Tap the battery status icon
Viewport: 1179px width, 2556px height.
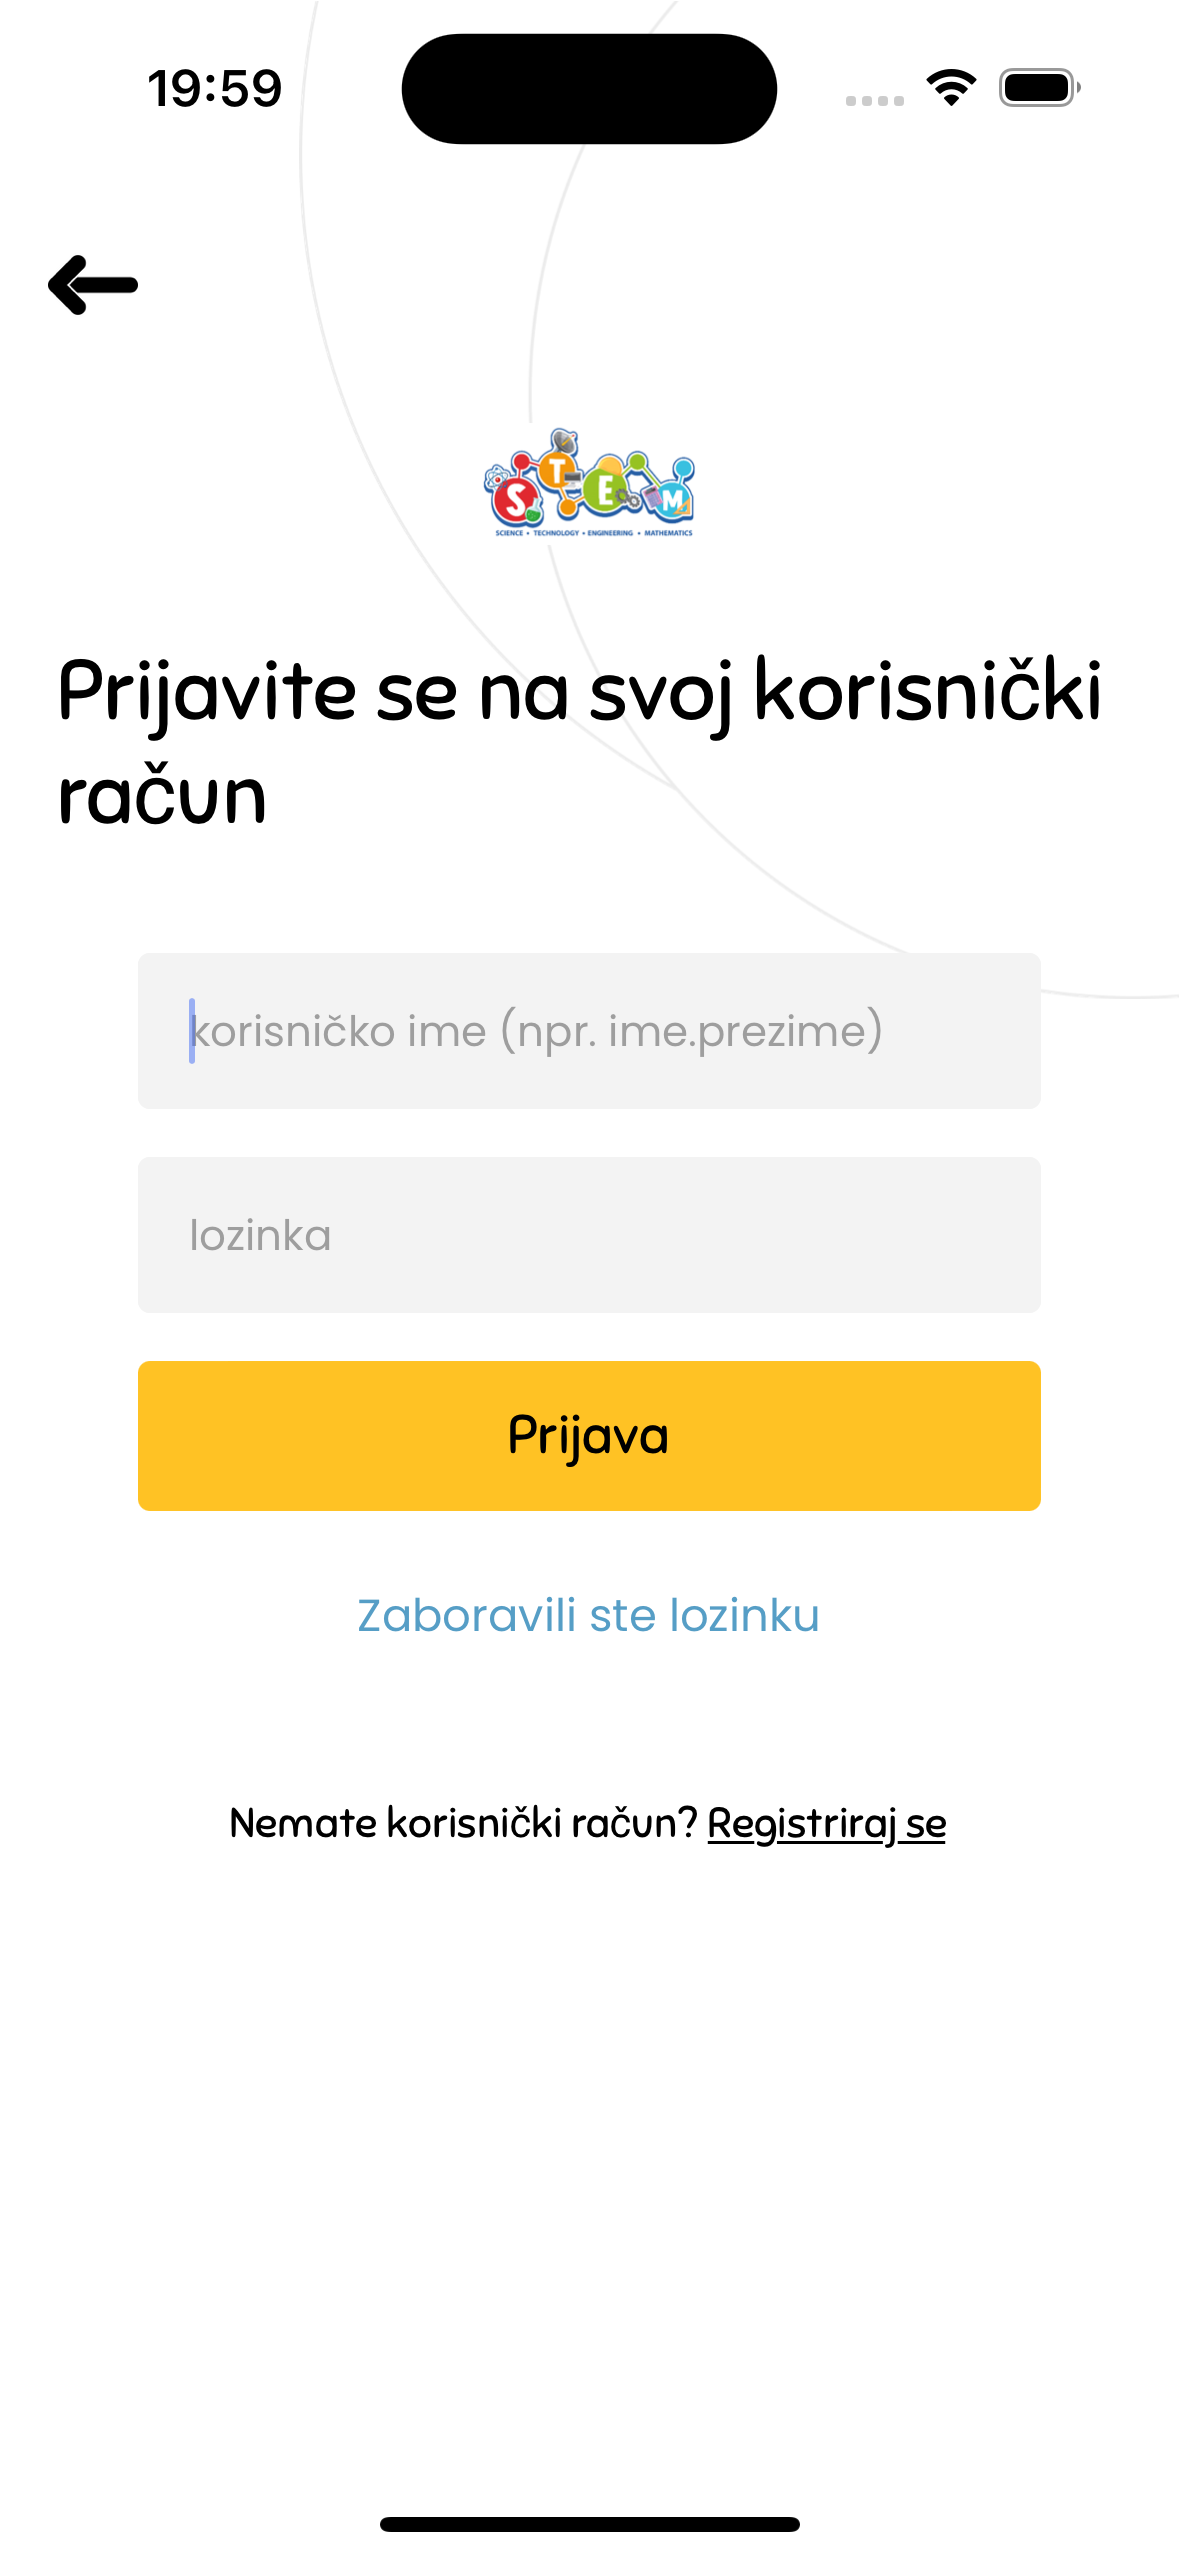point(1040,88)
